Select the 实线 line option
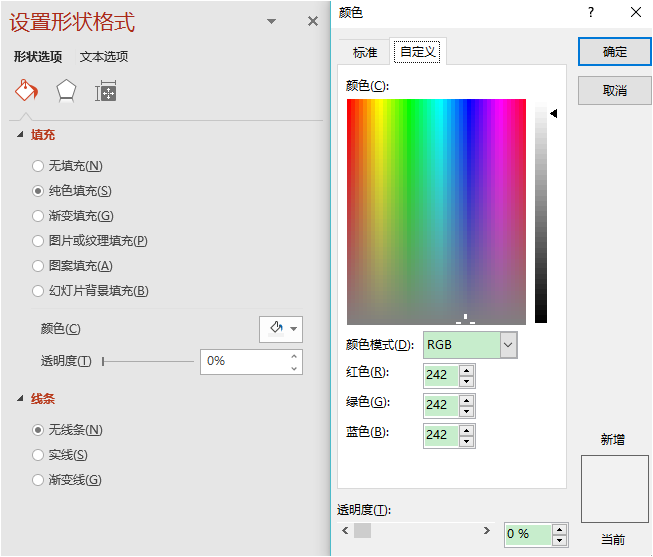 pyautogui.click(x=38, y=455)
